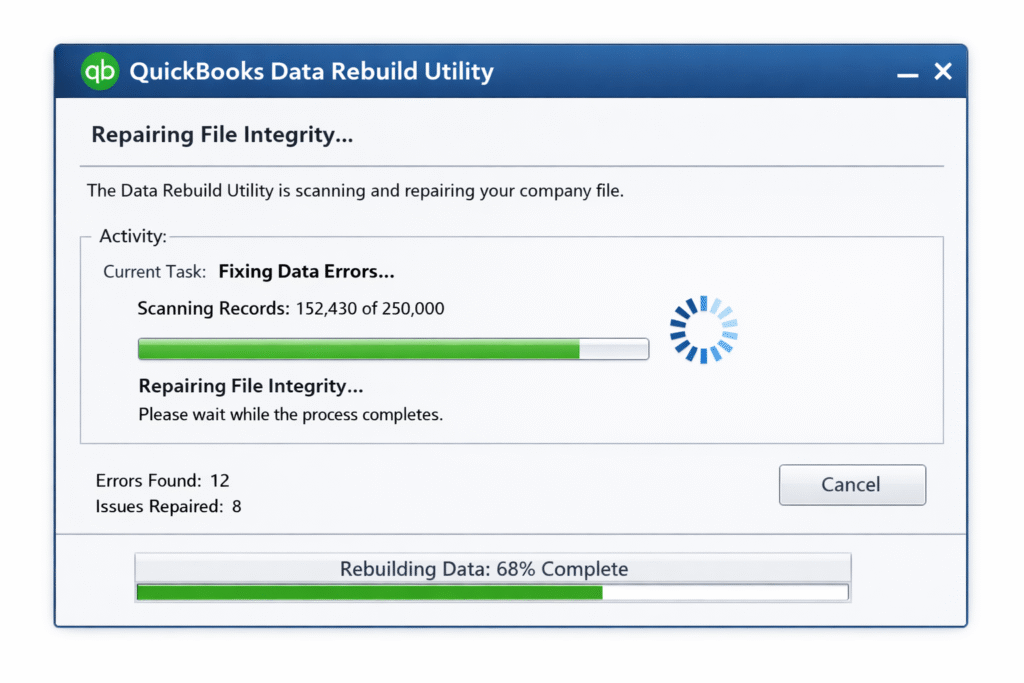Click the Repairing File Integrity heading
This screenshot has width=1024, height=683.
pyautogui.click(x=221, y=134)
